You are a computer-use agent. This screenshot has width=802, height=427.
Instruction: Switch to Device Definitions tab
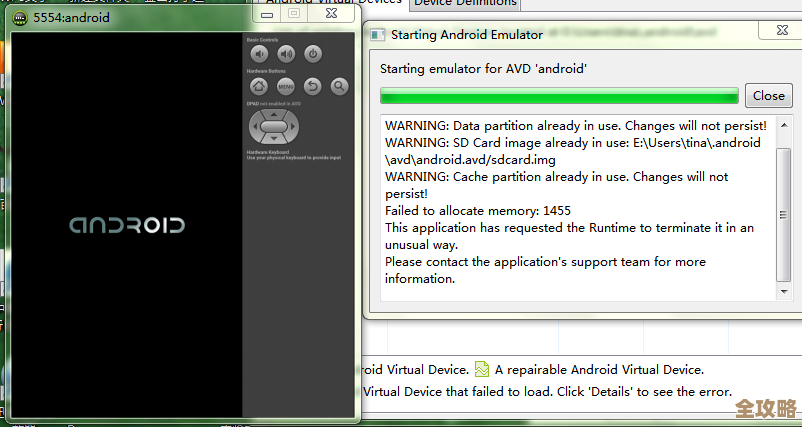(465, 3)
